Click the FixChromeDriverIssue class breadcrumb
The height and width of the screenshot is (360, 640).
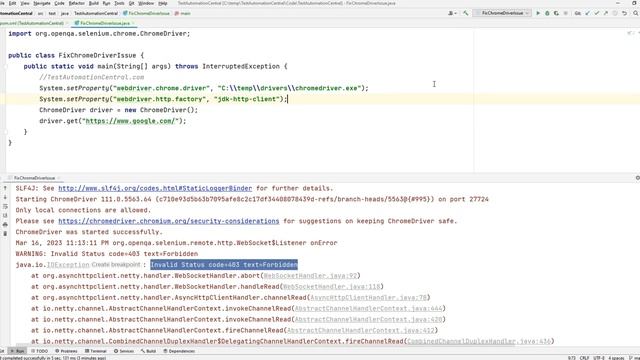click(x=146, y=13)
